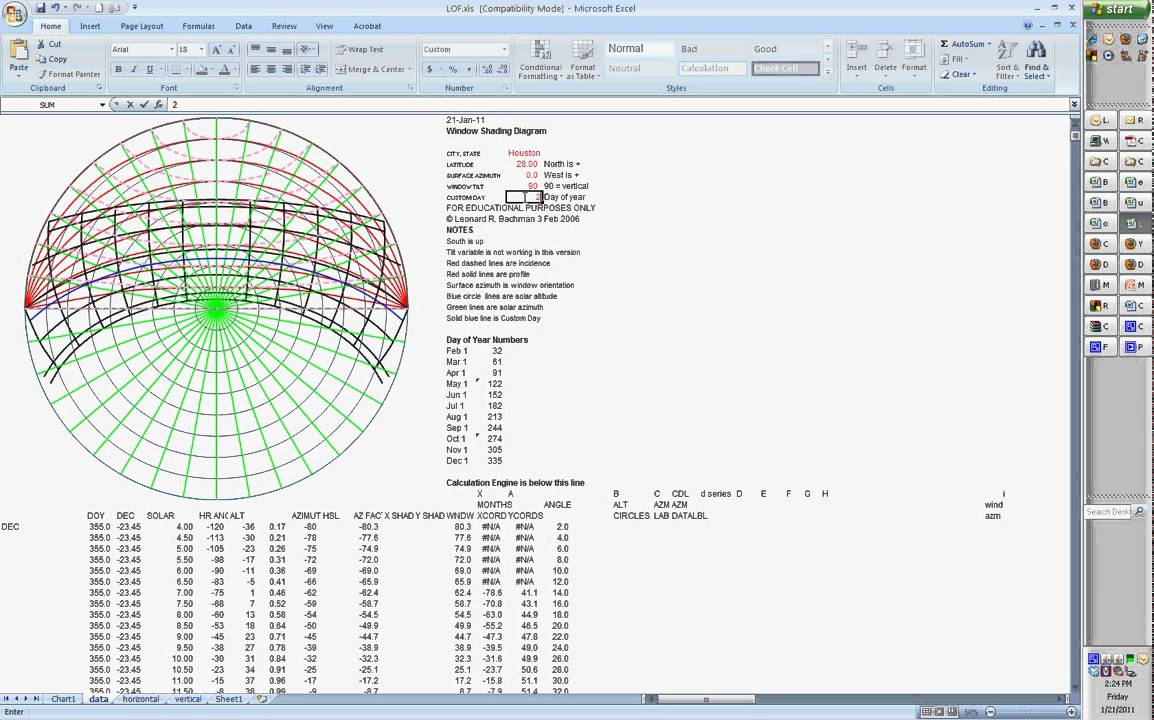Click the AutoSum sigma icon

click(944, 44)
